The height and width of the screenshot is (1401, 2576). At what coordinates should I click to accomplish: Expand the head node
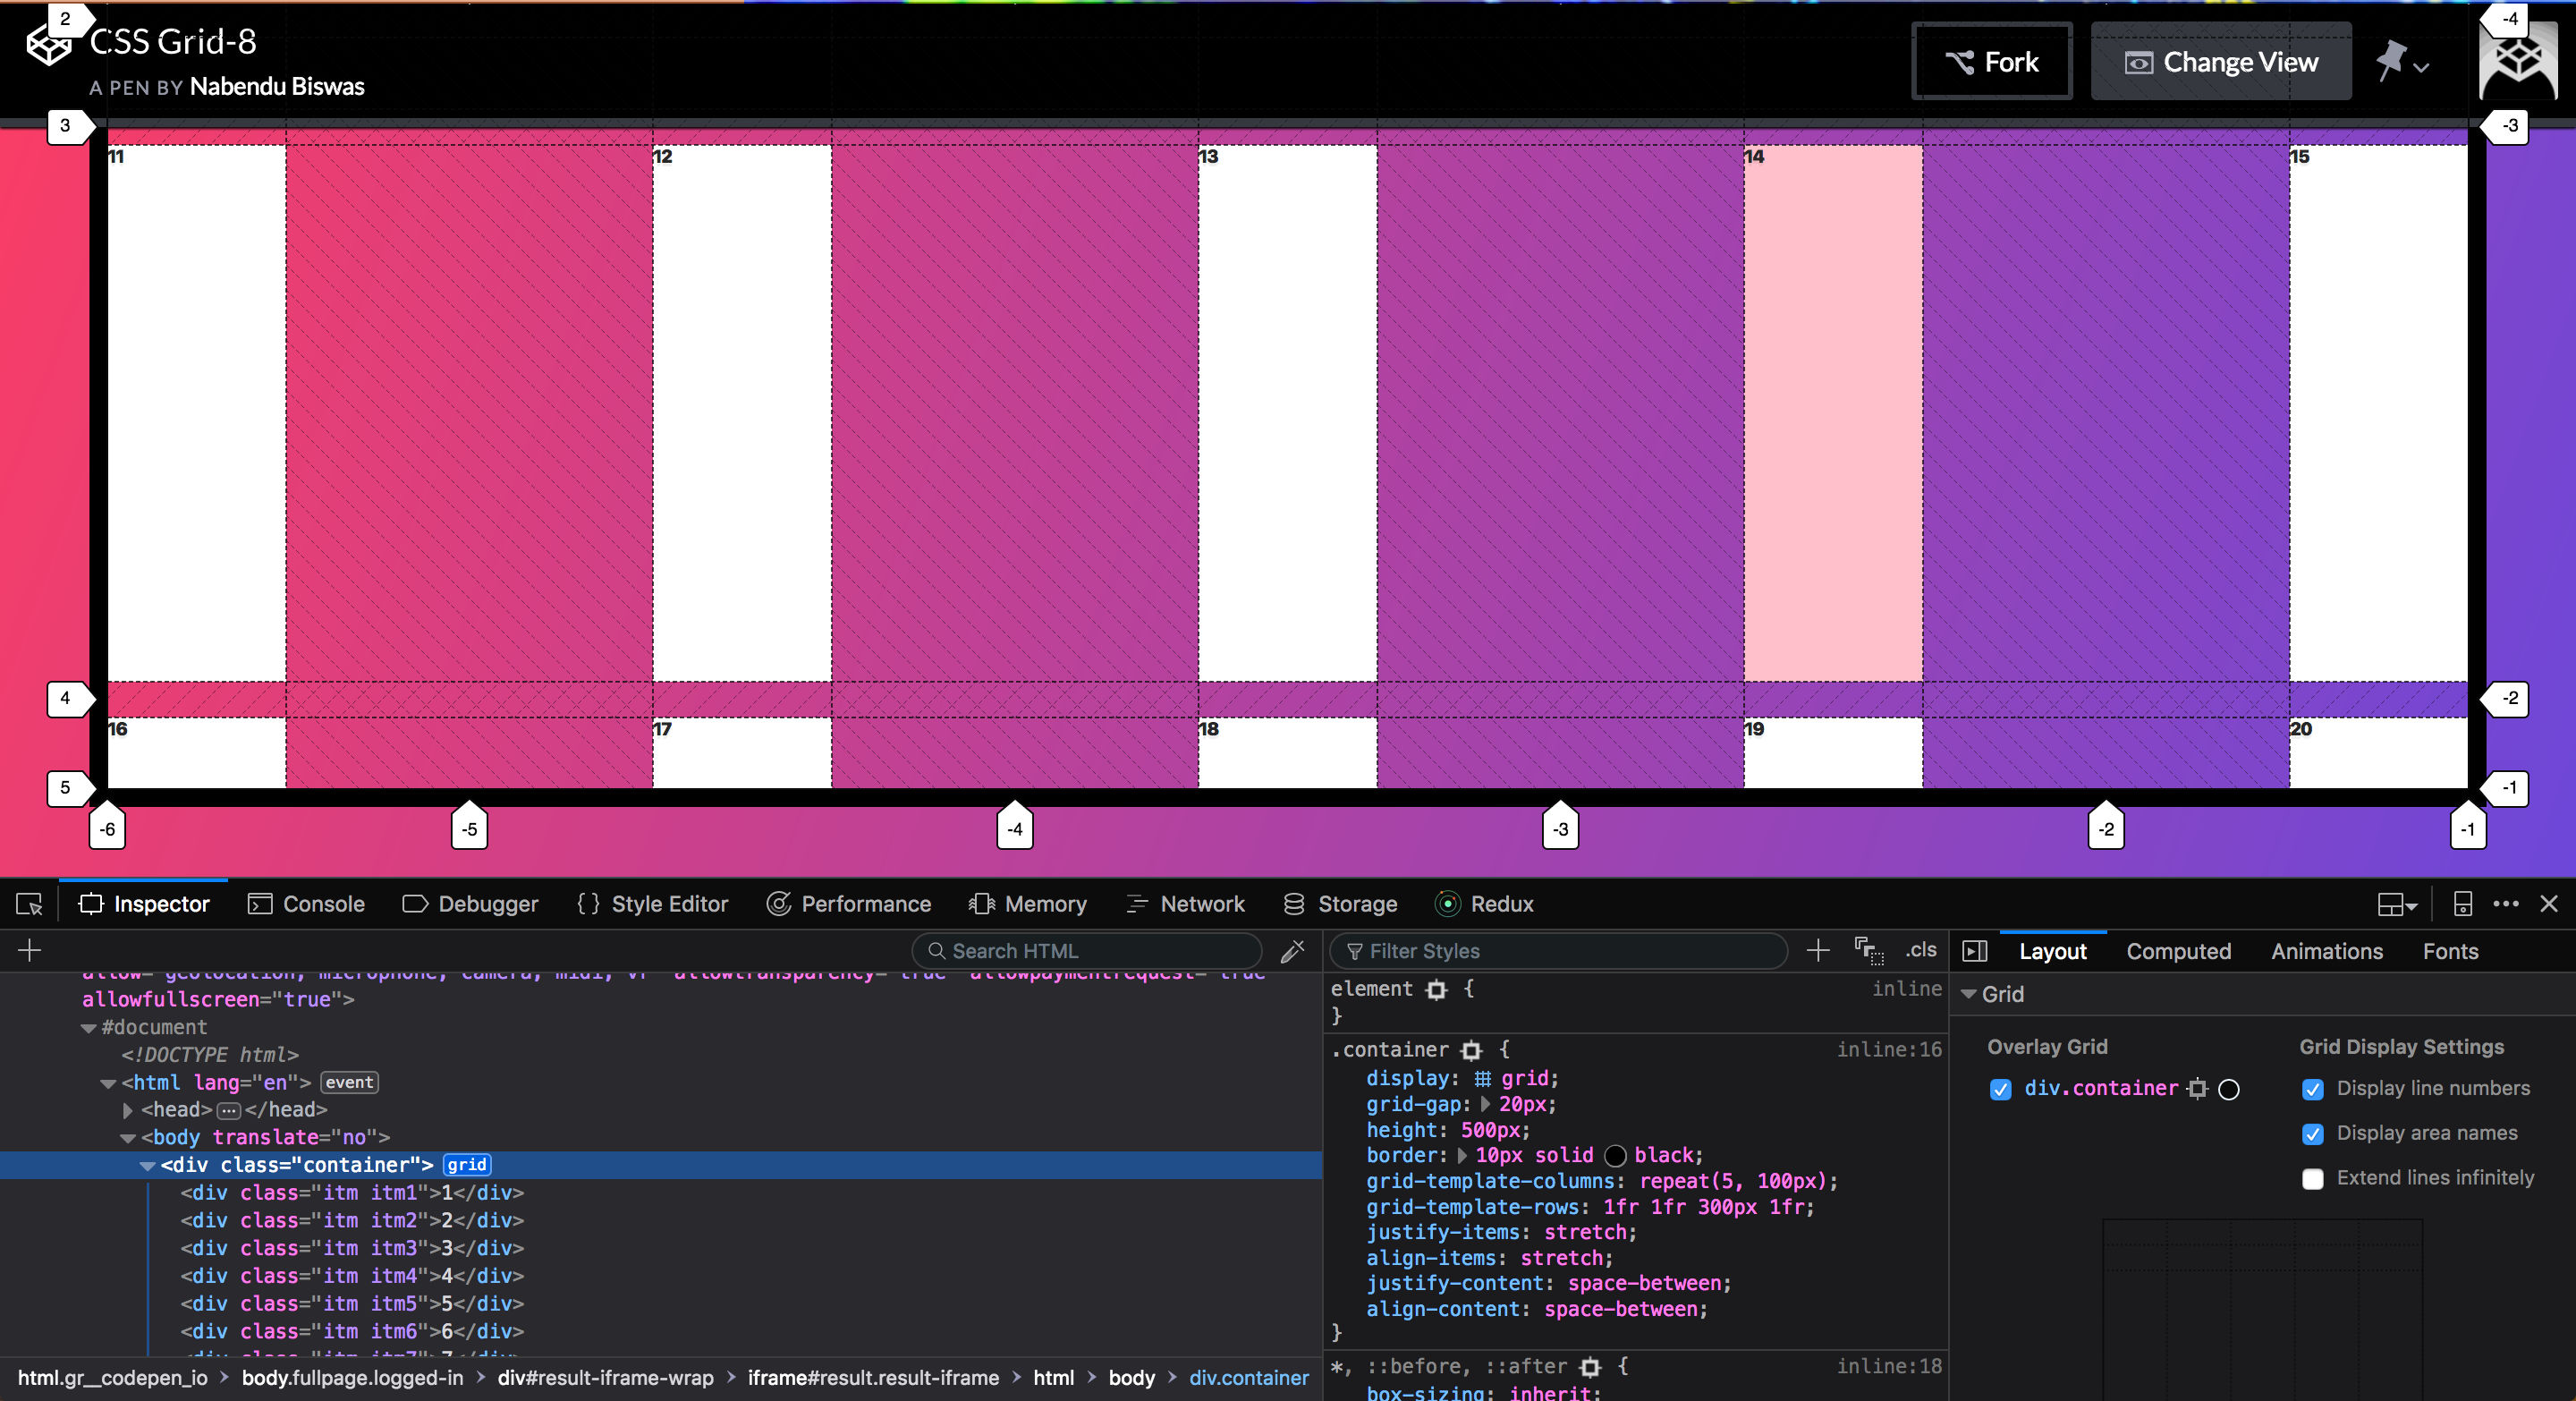coord(128,1110)
